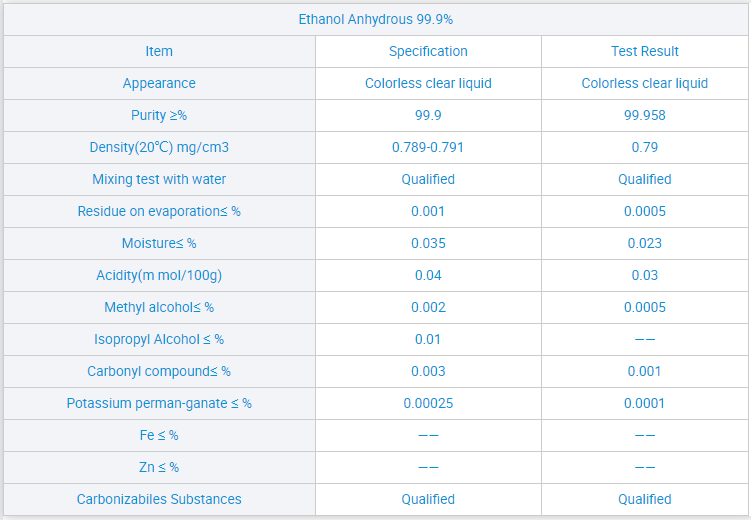Click Appearance specification Colorless clear liquid
Image resolution: width=751 pixels, height=520 pixels.
click(x=428, y=83)
